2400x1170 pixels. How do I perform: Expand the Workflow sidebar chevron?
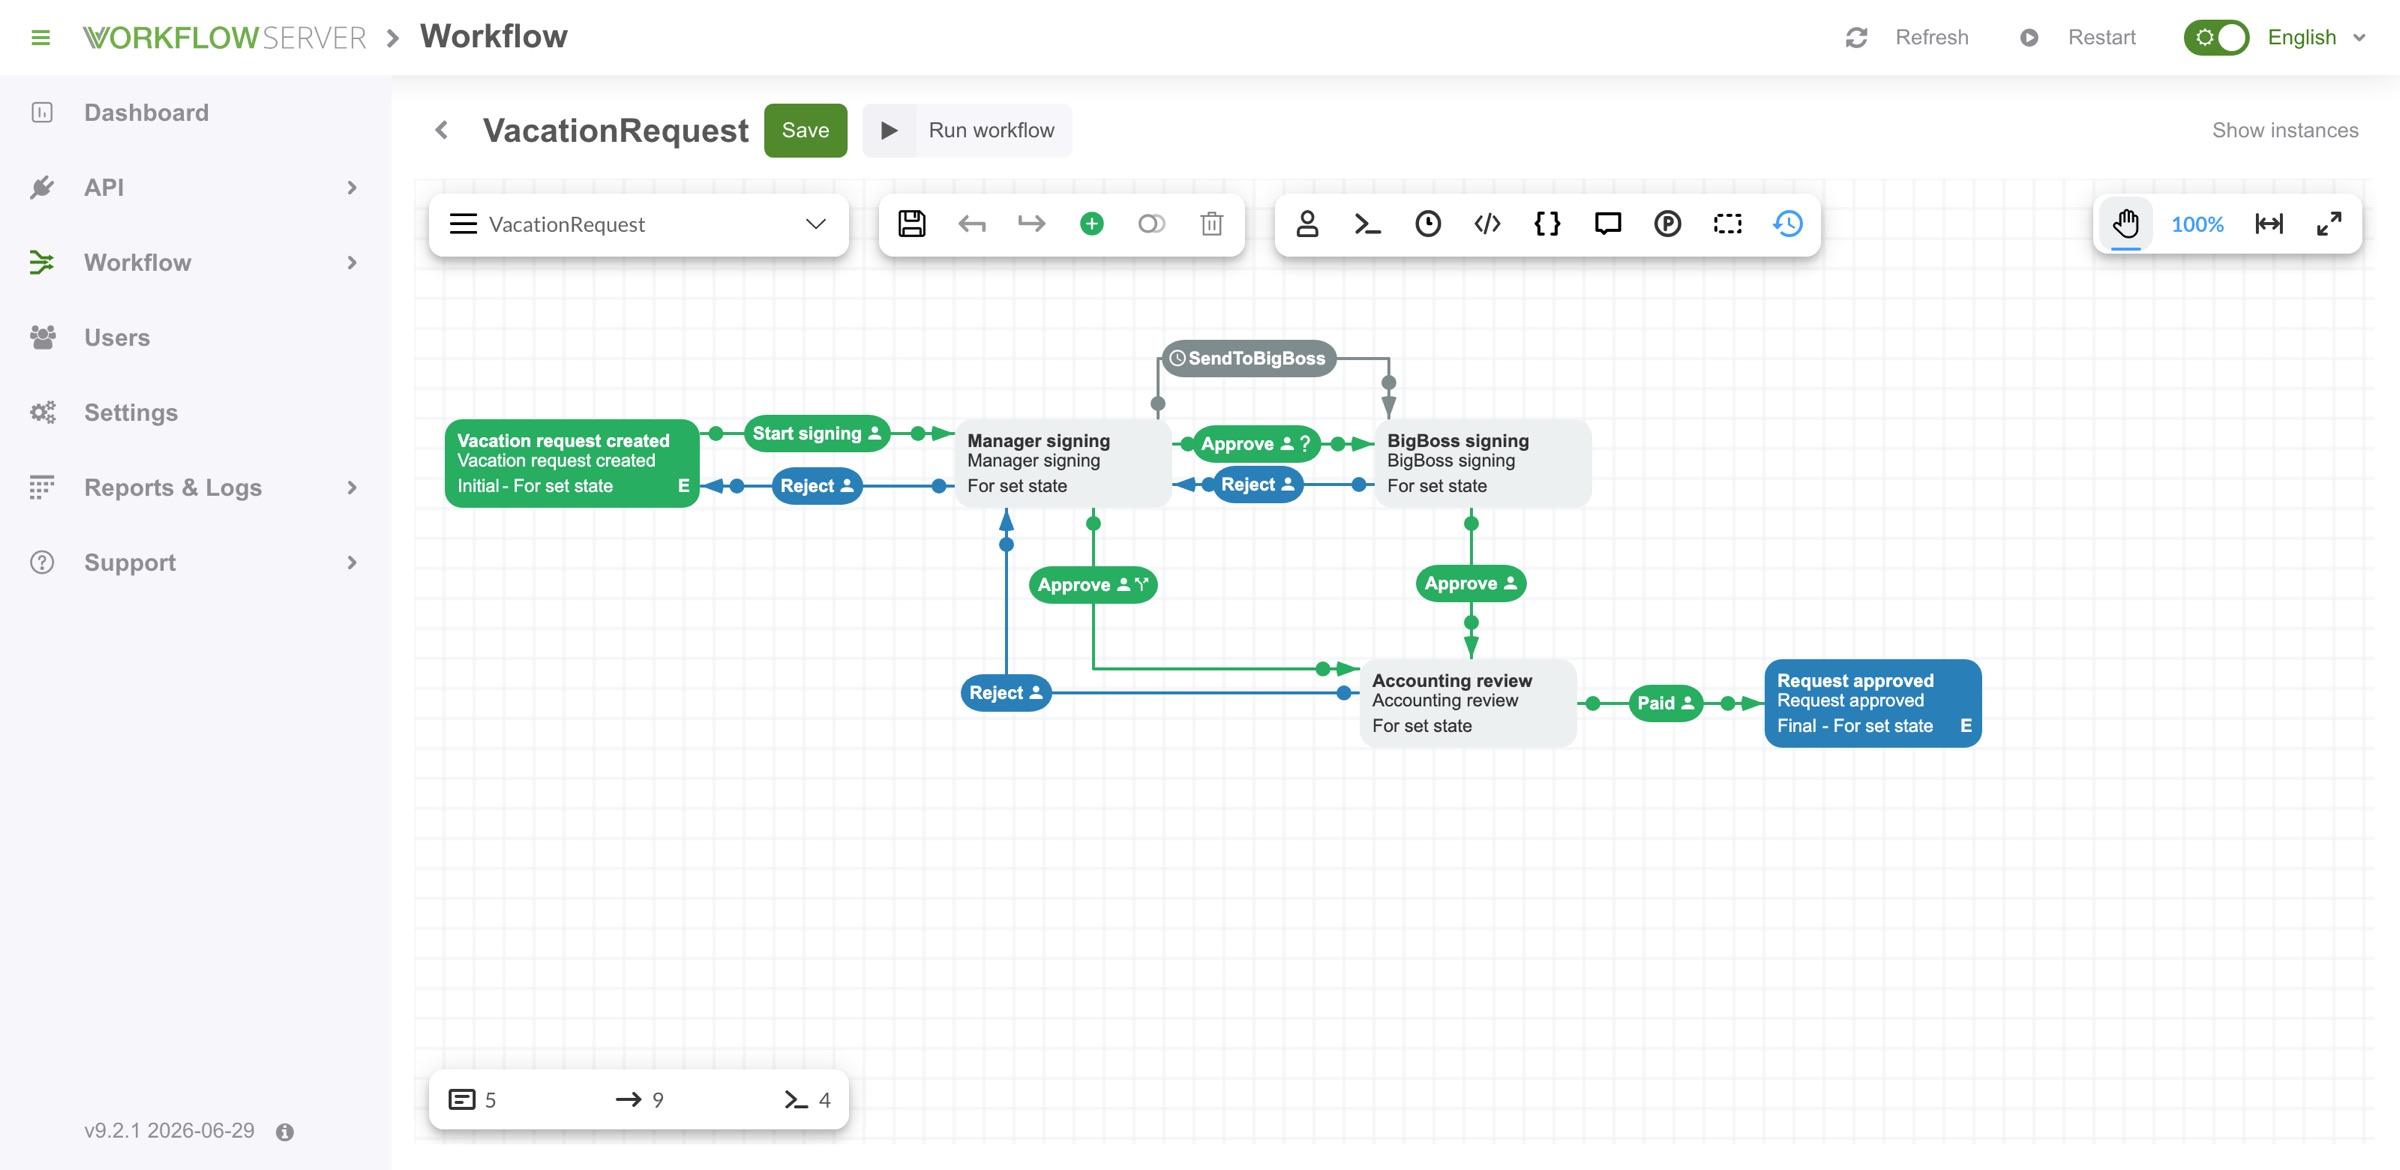[x=351, y=262]
